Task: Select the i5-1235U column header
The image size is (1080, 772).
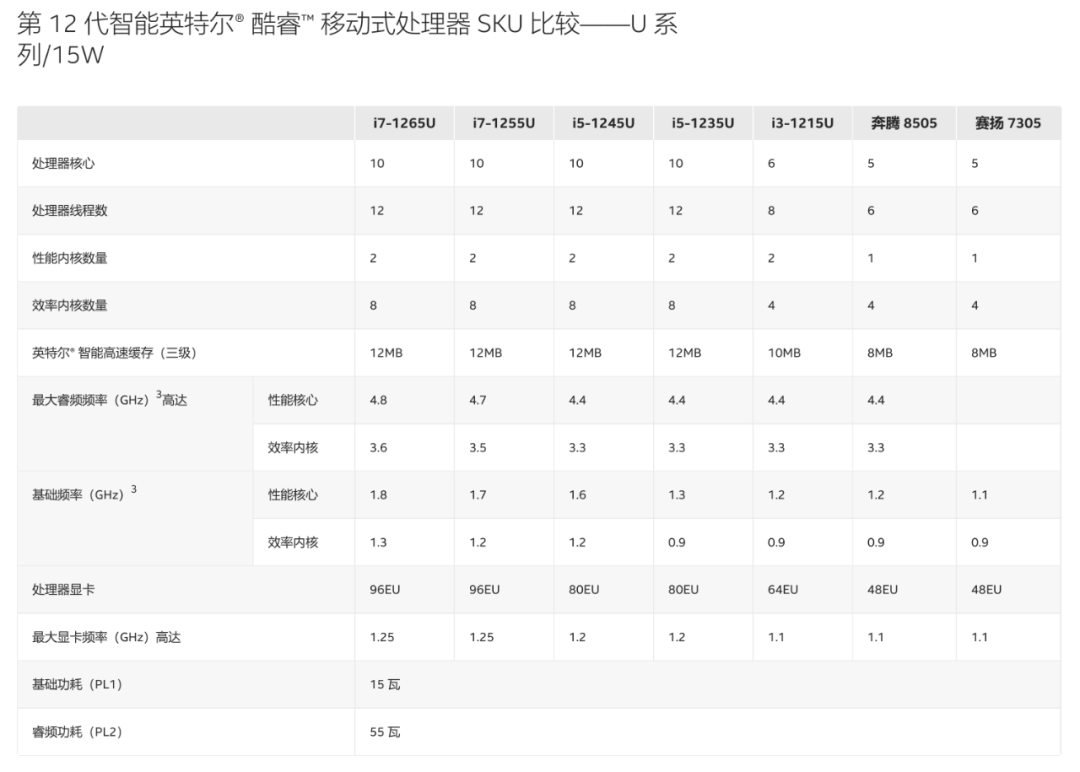Action: pos(702,123)
